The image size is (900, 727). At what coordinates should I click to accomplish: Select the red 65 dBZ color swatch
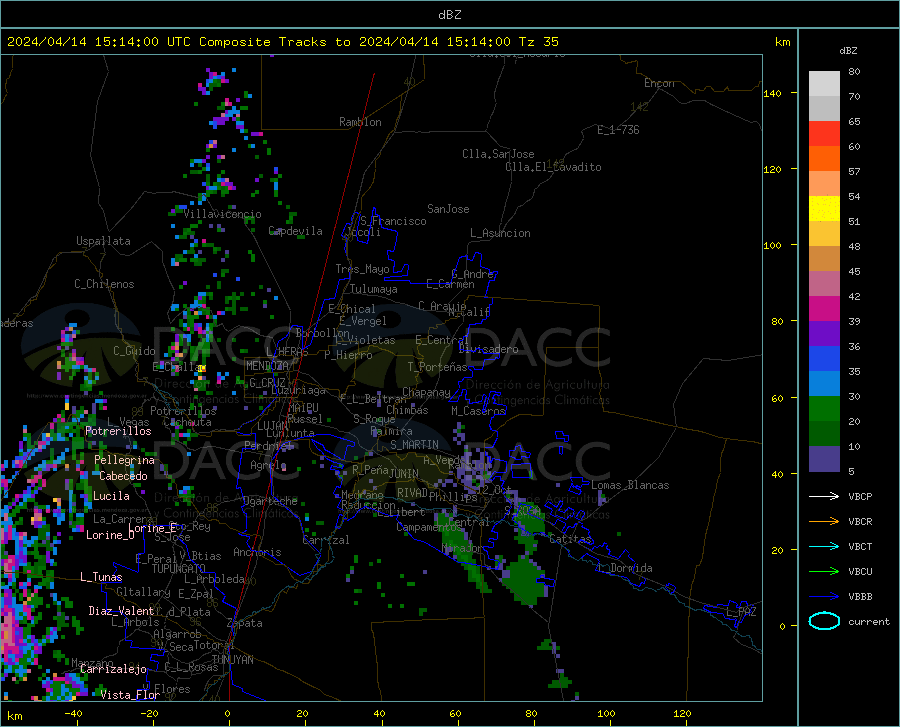point(824,133)
